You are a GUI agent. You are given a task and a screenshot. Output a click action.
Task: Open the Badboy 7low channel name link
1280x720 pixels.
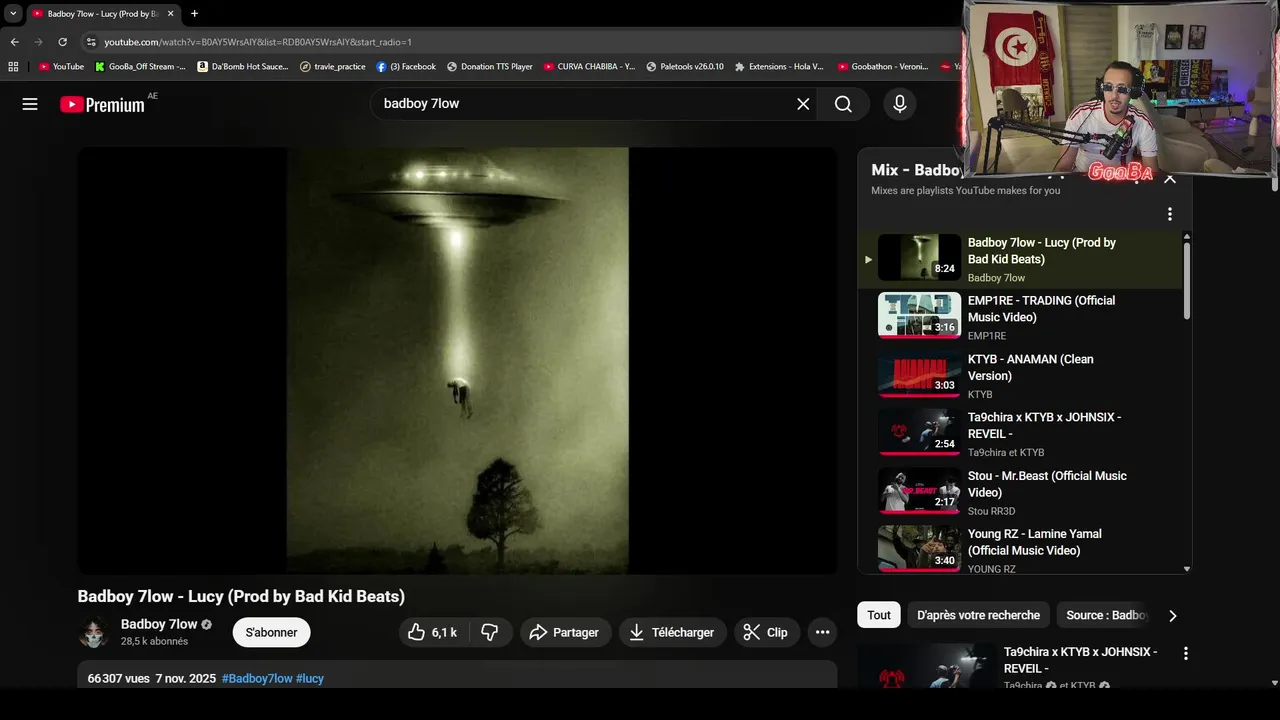pos(159,624)
